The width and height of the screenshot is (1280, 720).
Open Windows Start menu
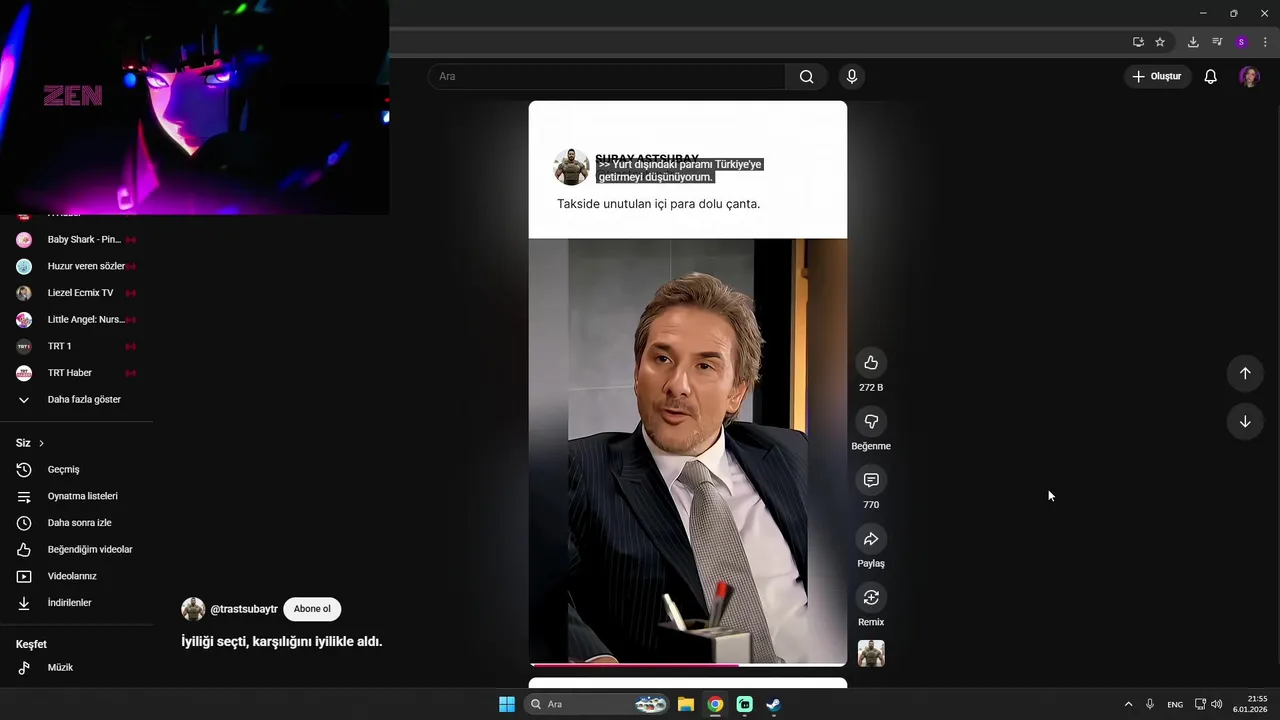507,704
